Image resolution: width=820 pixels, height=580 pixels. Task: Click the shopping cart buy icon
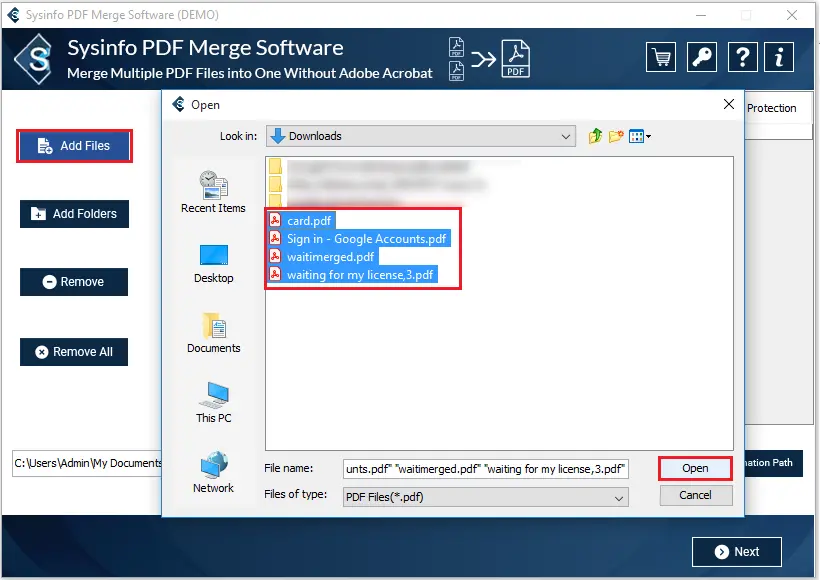pos(661,57)
